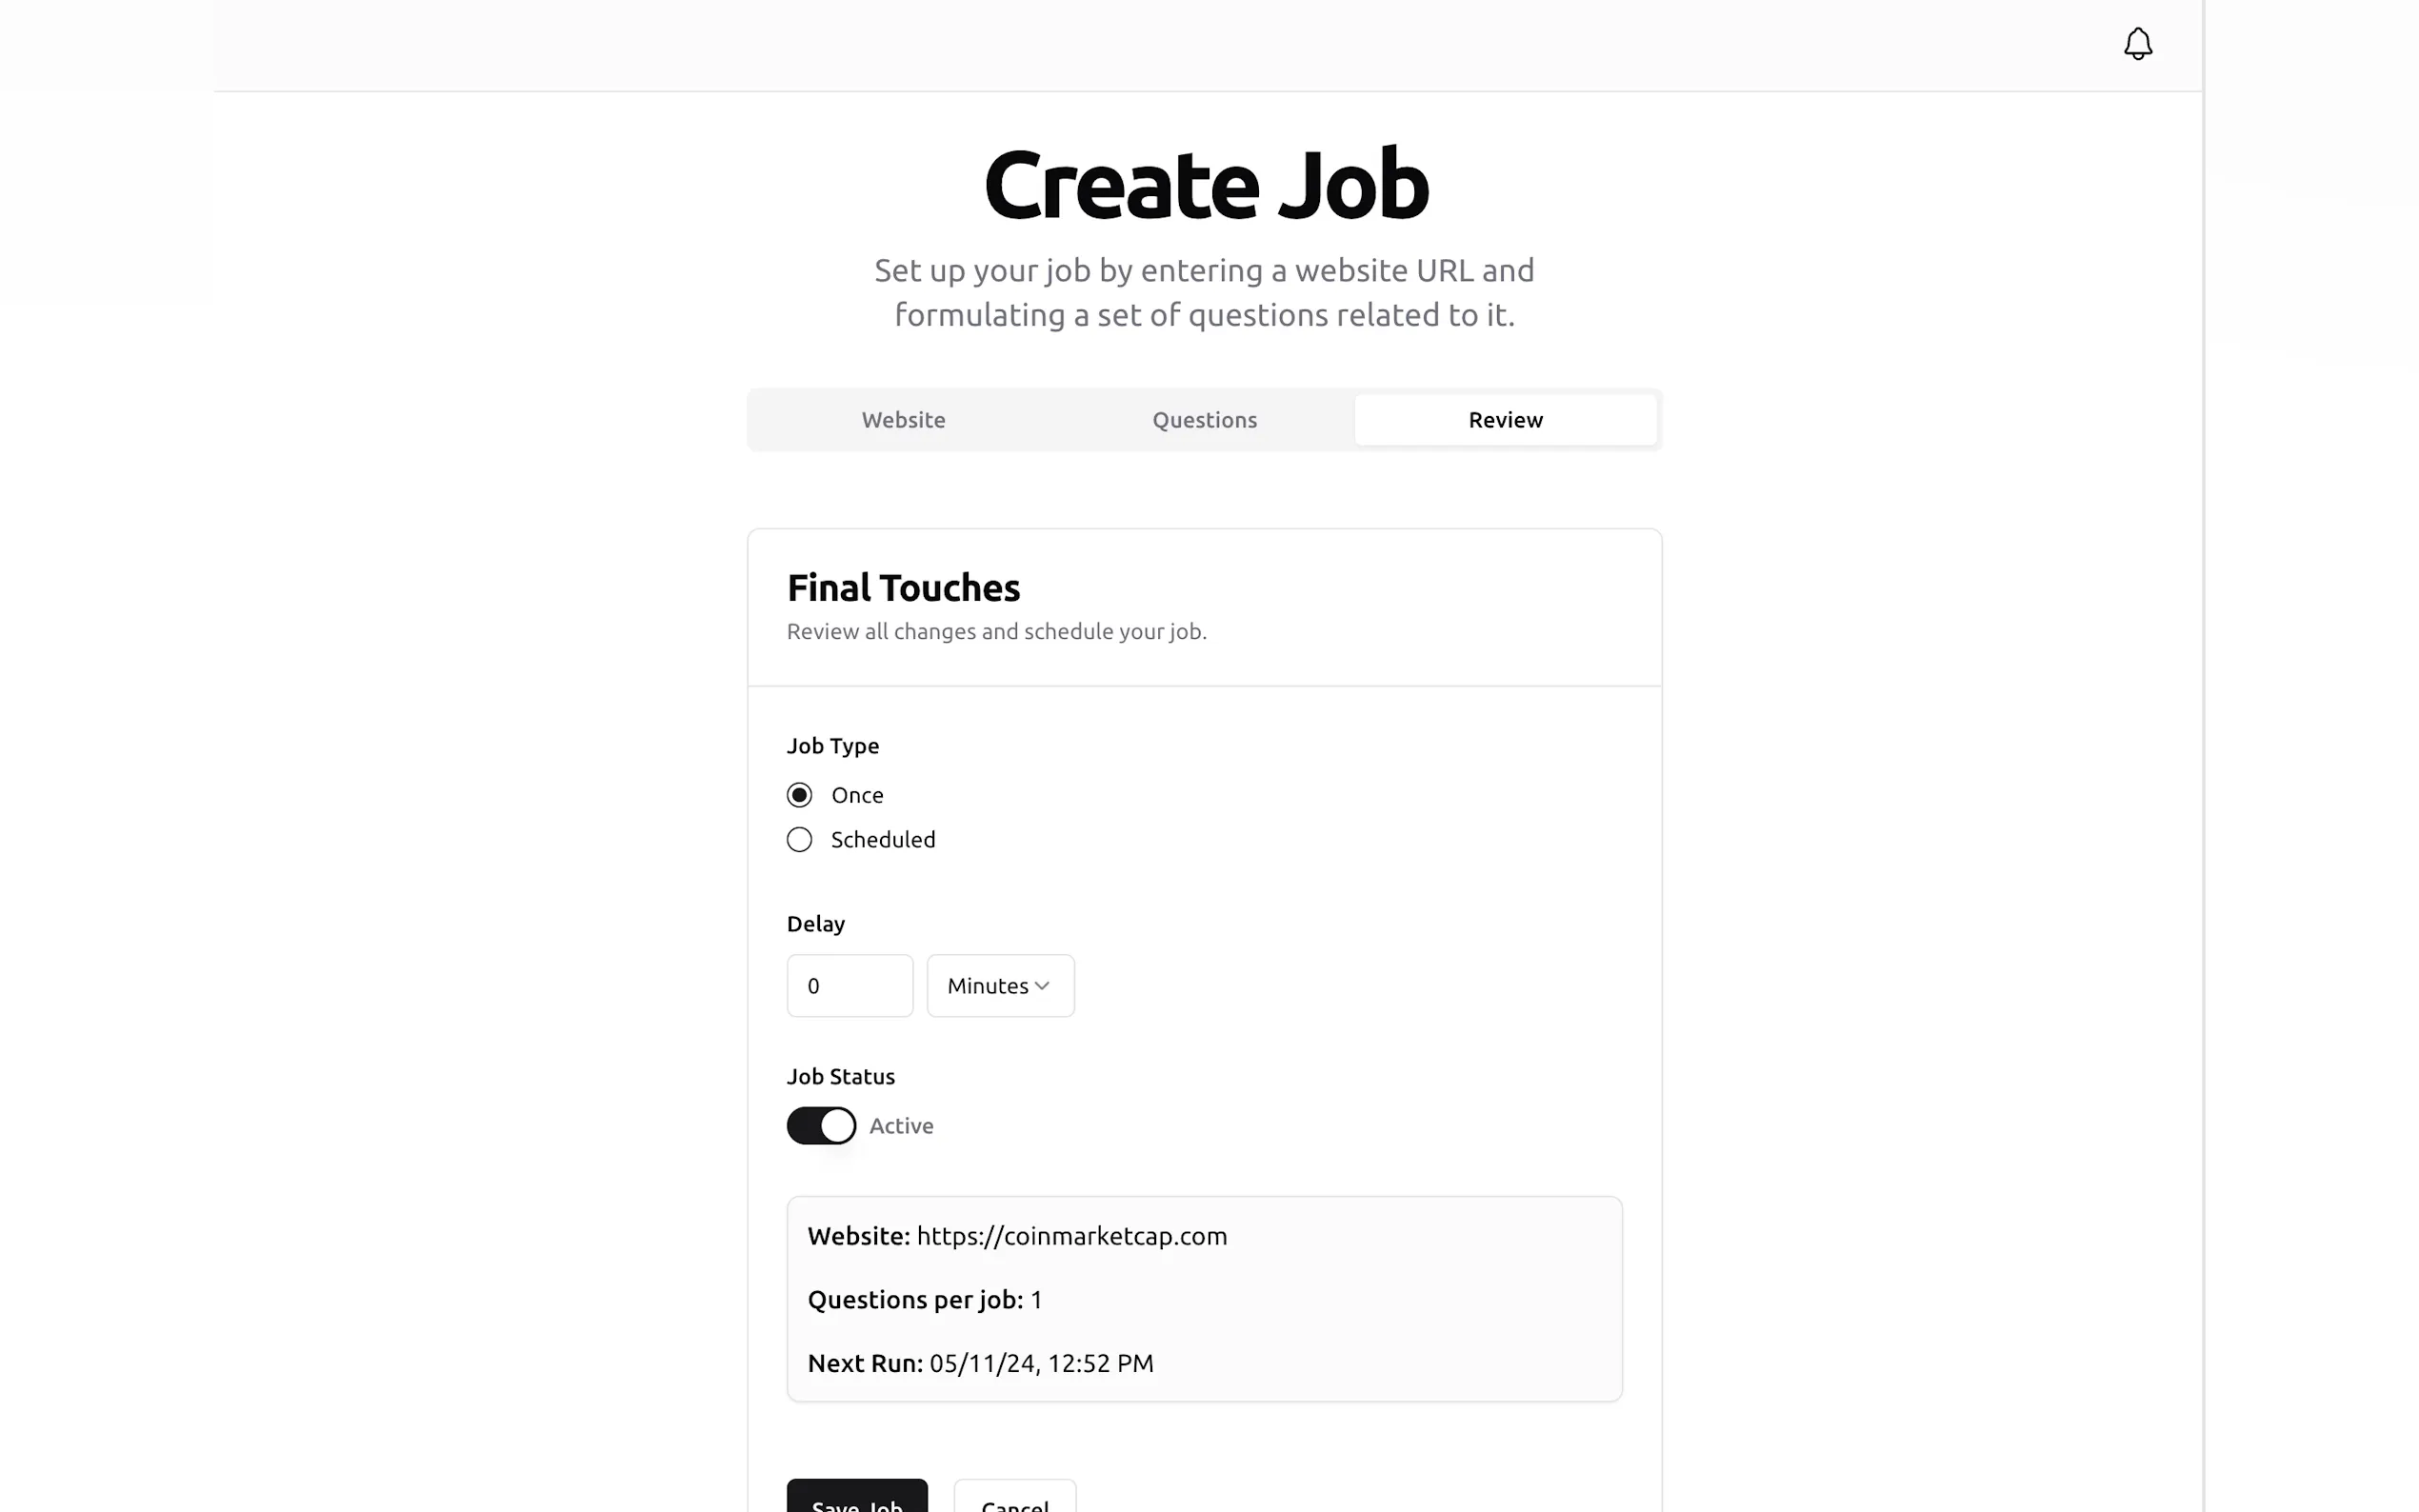This screenshot has height=1512, width=2419.
Task: Switch to the Website tab
Action: (903, 420)
